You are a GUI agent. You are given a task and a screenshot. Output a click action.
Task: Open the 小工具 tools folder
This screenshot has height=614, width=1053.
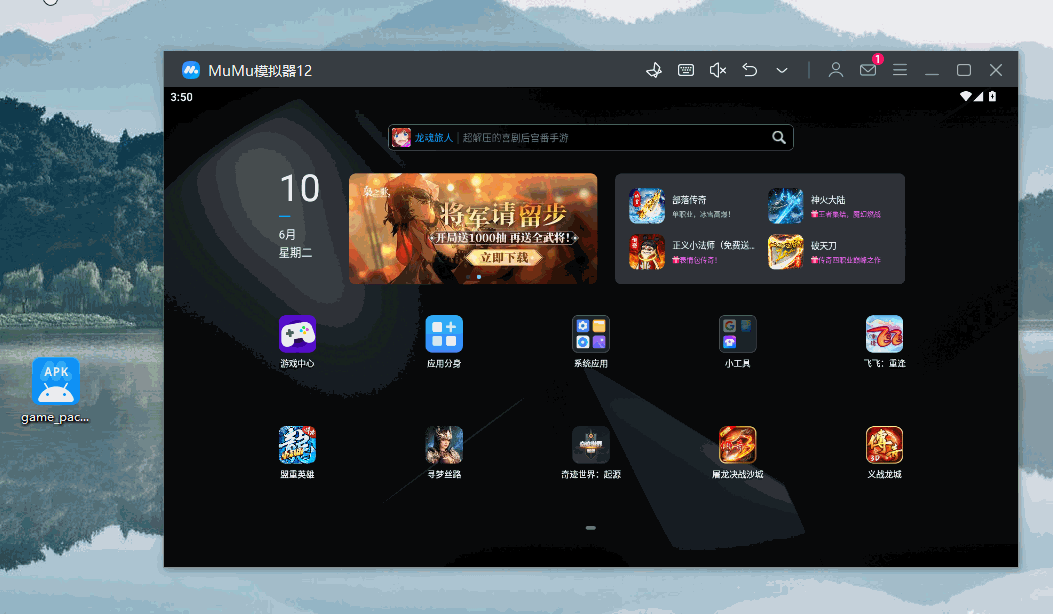(x=737, y=341)
